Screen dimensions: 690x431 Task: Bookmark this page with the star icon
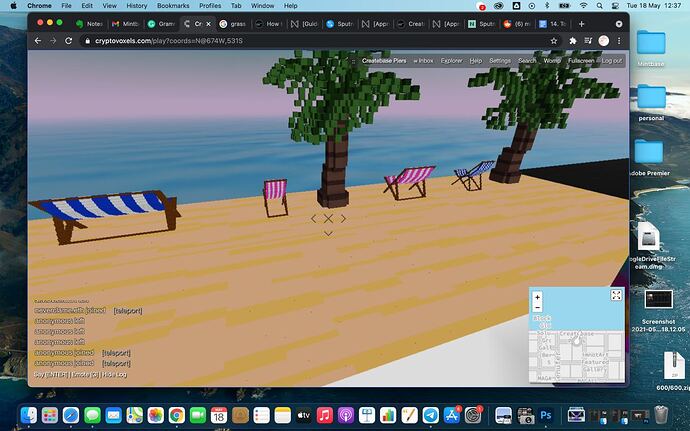(x=554, y=41)
